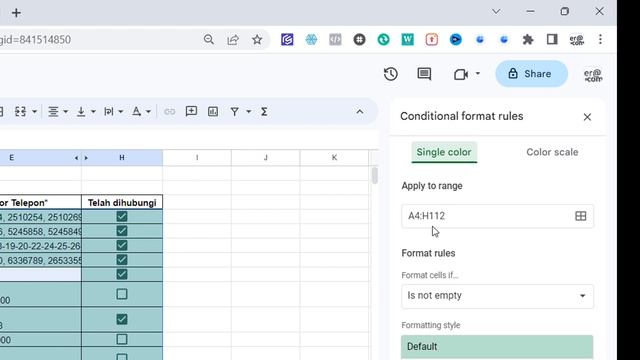640x360 pixels.
Task: Uncheck checkbox in the 5245858 row
Action: [122, 231]
